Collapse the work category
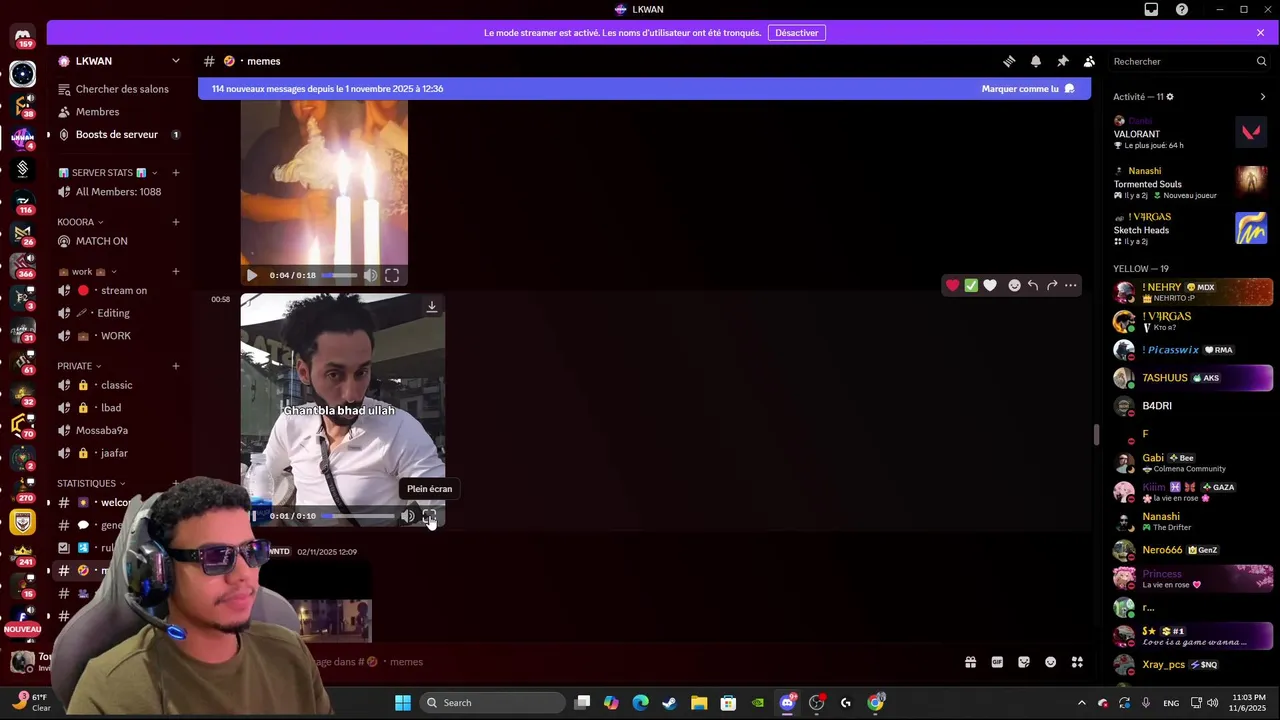Viewport: 1280px width, 720px height. point(88,271)
